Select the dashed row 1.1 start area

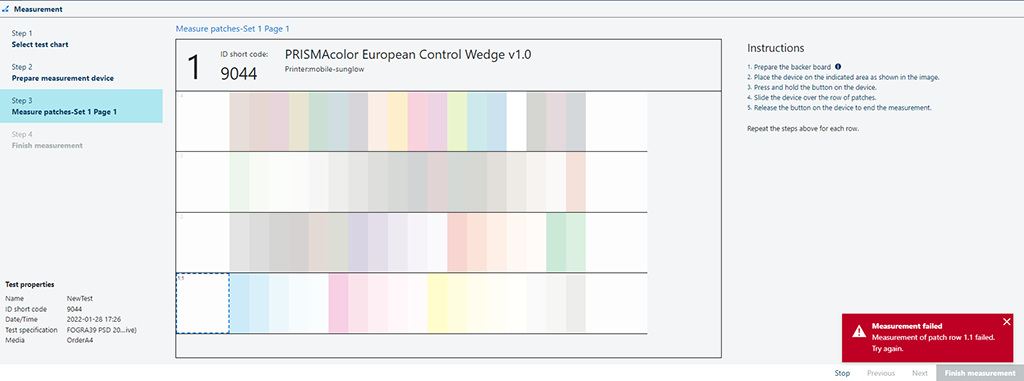pyautogui.click(x=202, y=303)
